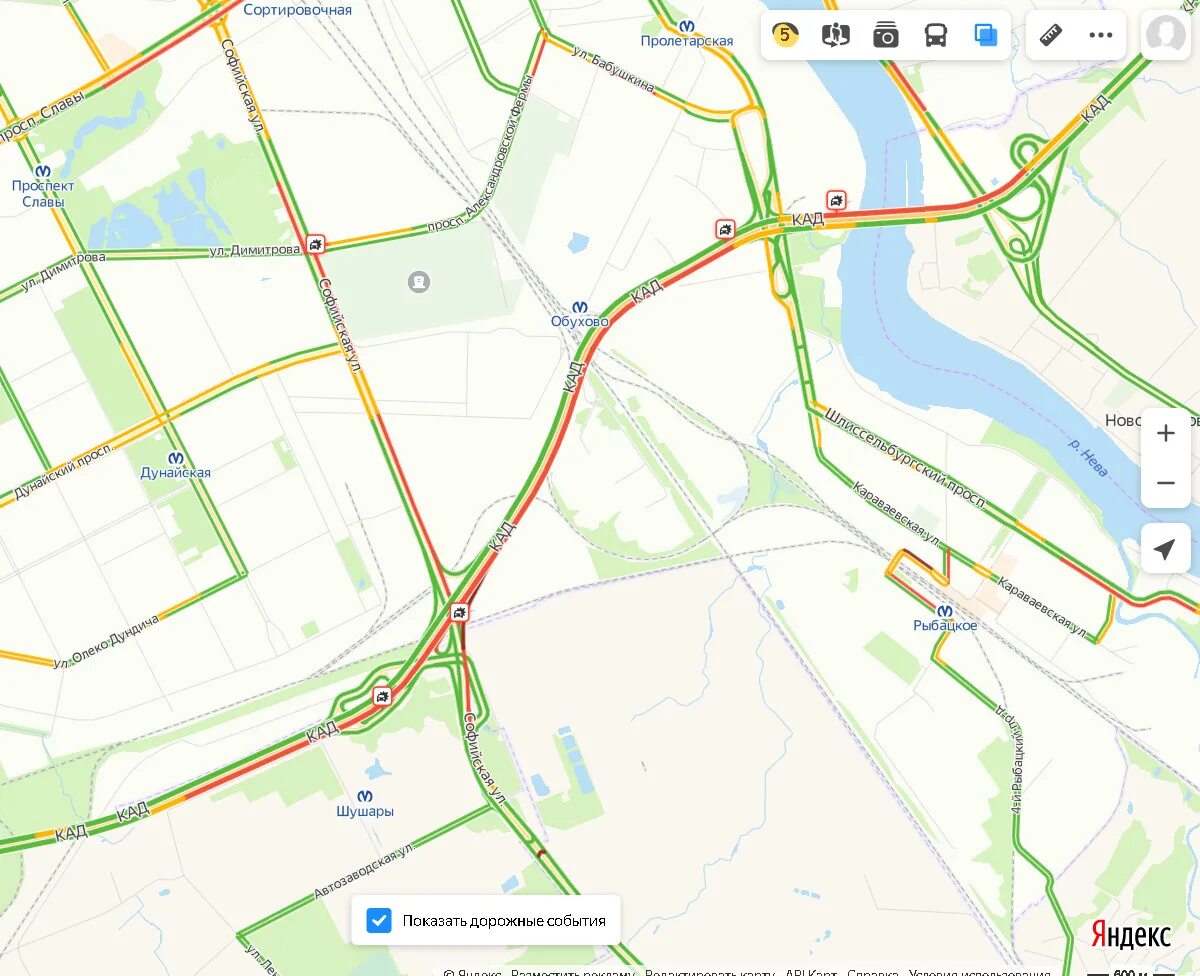Screen dimensions: 1200x976
Task: Click the Рыбацкое metro station marker
Action: coord(945,611)
